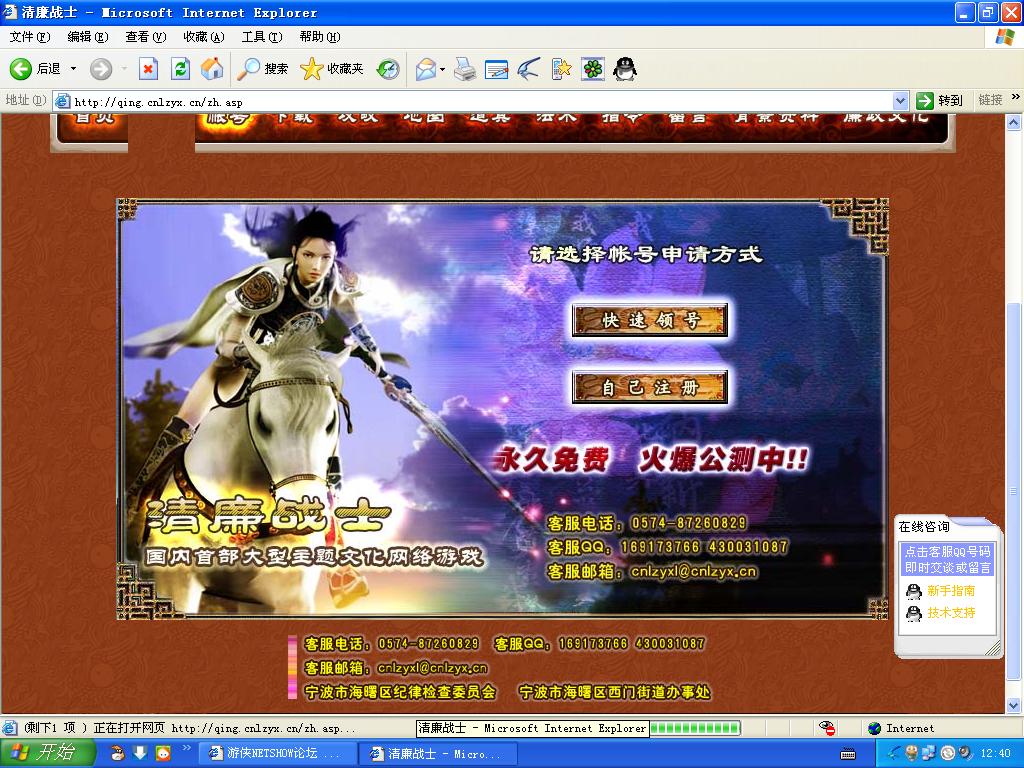Click the 点击客服QQ号码 info box
This screenshot has width=1024, height=768.
(948, 560)
